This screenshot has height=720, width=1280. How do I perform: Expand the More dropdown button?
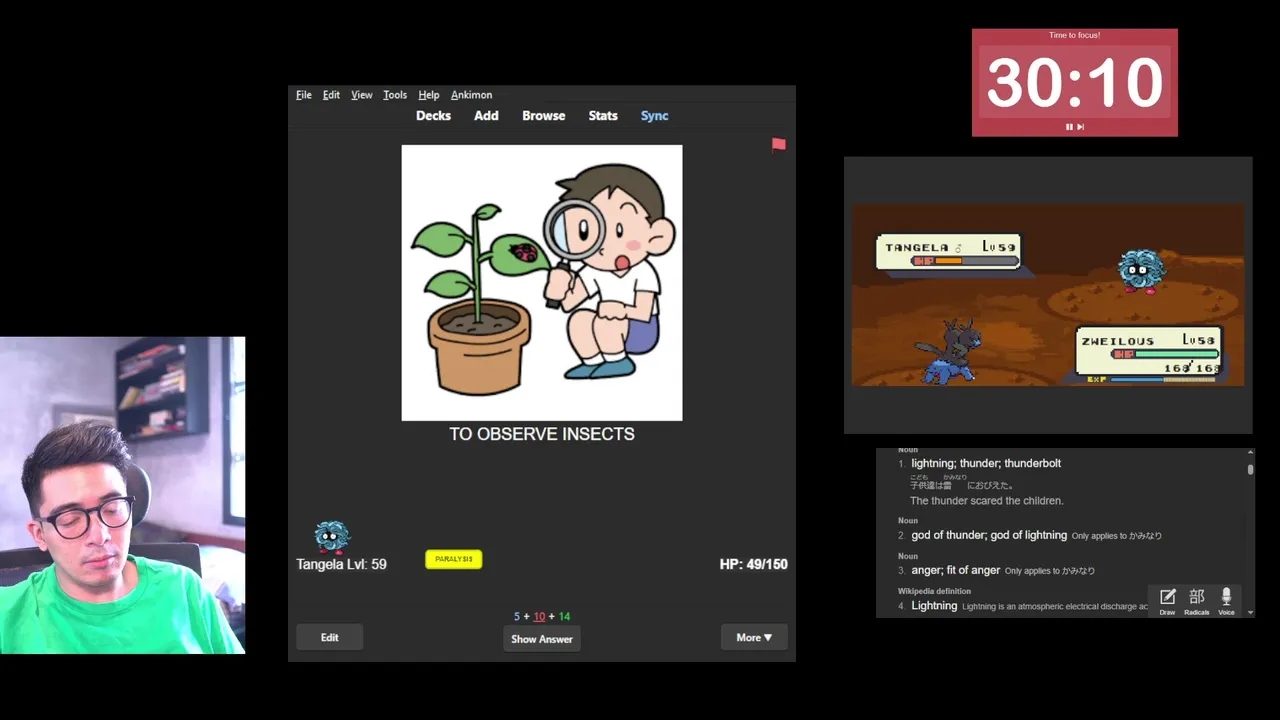coord(754,637)
